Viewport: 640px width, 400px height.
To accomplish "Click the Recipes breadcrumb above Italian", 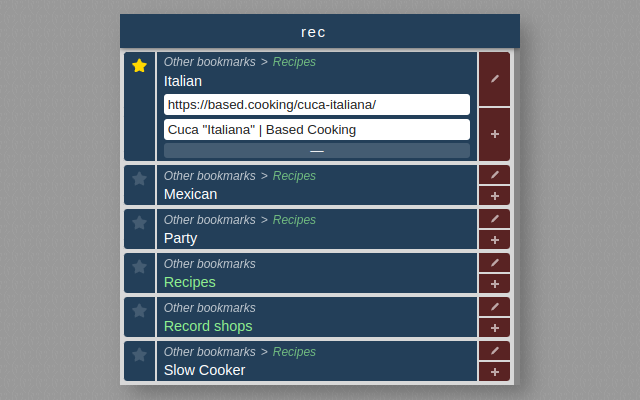I will coord(294,62).
